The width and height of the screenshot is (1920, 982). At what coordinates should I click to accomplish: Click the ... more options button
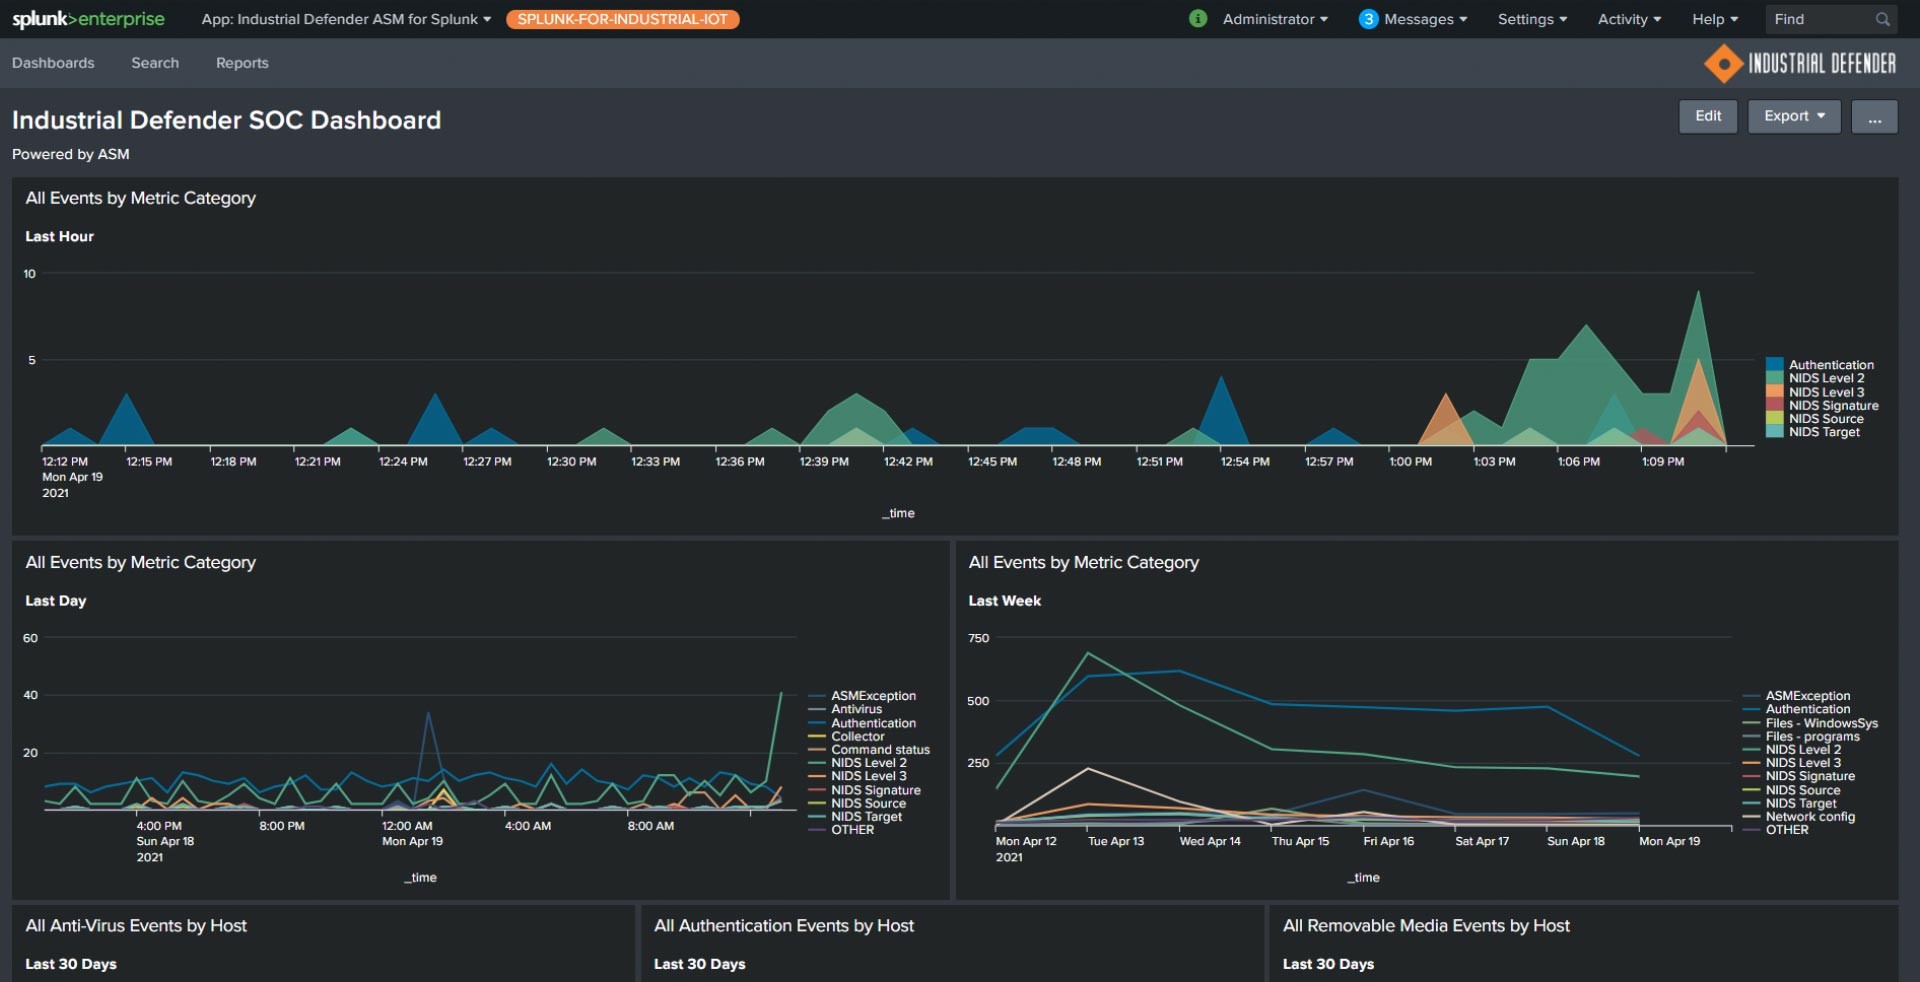[1874, 116]
